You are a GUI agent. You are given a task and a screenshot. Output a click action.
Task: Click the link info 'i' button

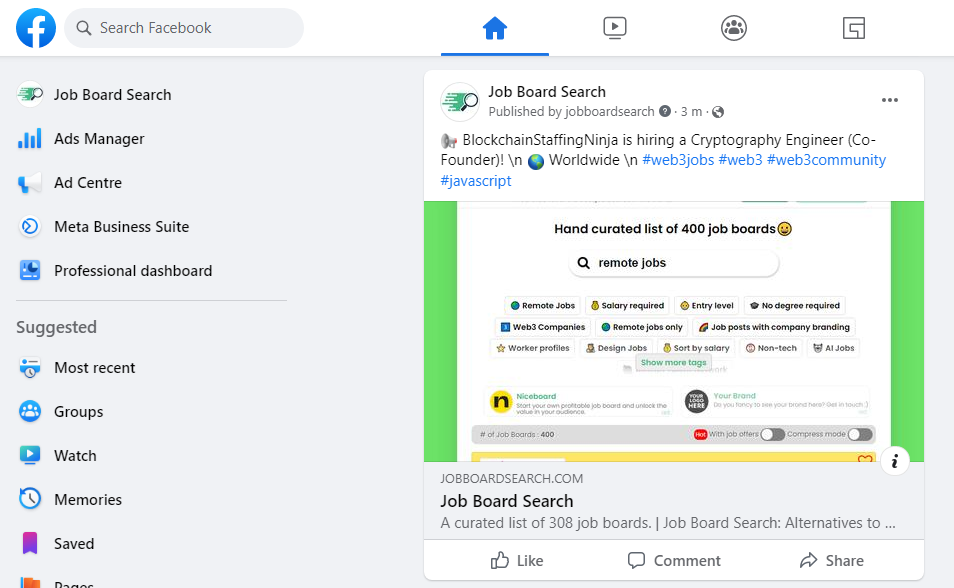coord(894,461)
